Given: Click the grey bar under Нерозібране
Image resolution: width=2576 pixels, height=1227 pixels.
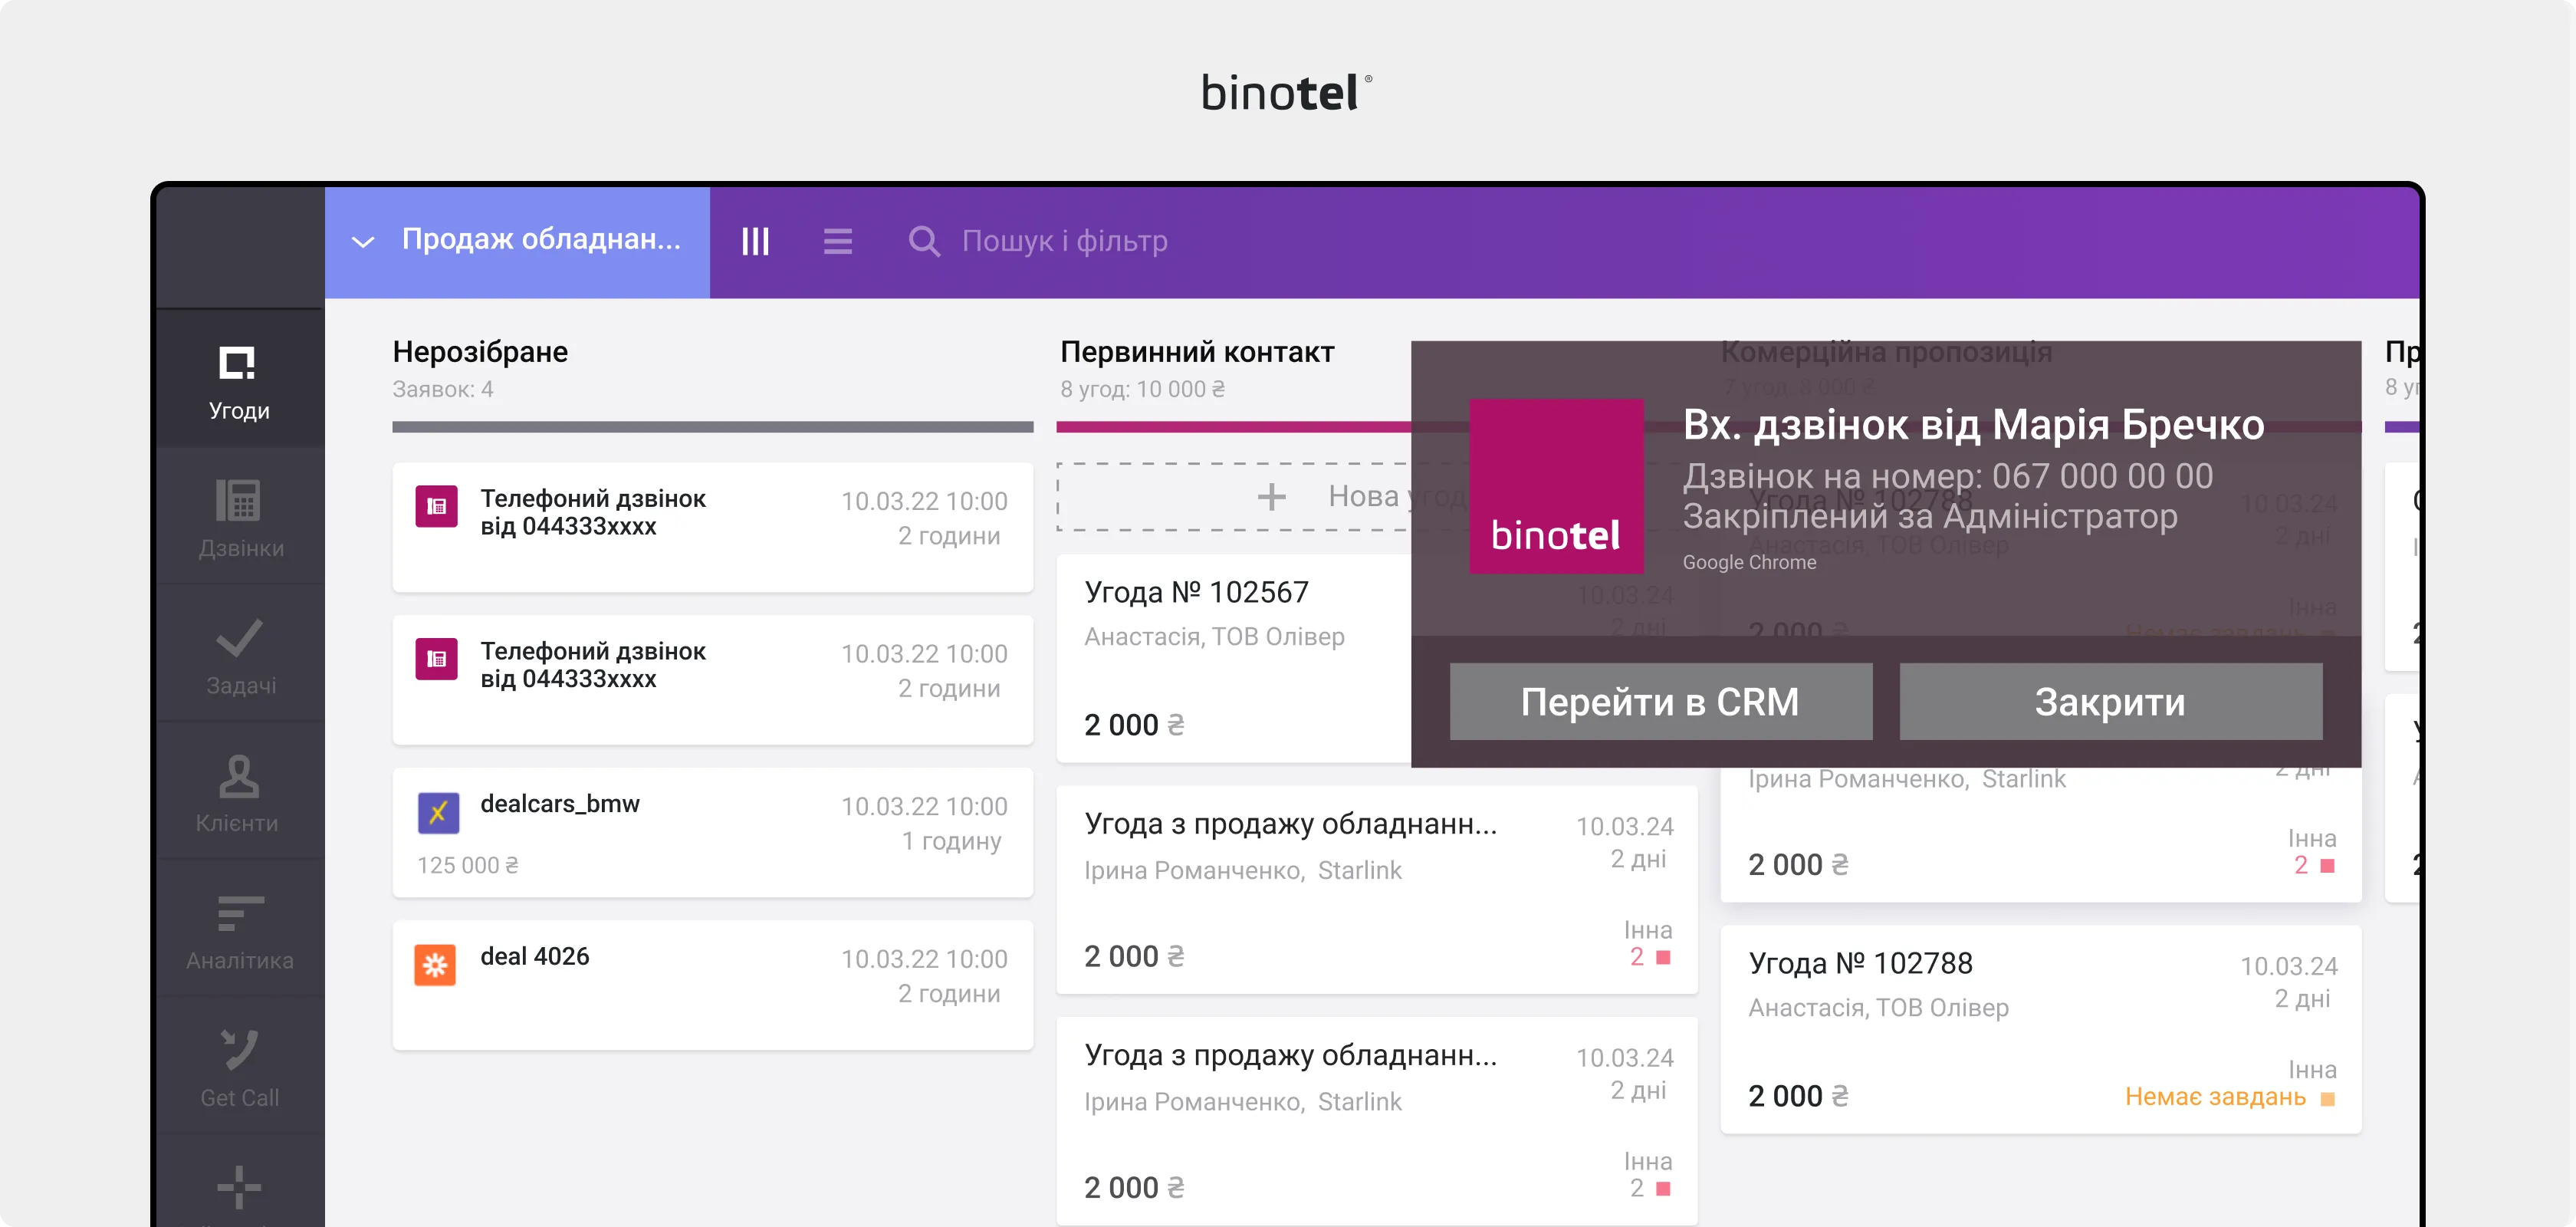Looking at the screenshot, I should click(712, 427).
